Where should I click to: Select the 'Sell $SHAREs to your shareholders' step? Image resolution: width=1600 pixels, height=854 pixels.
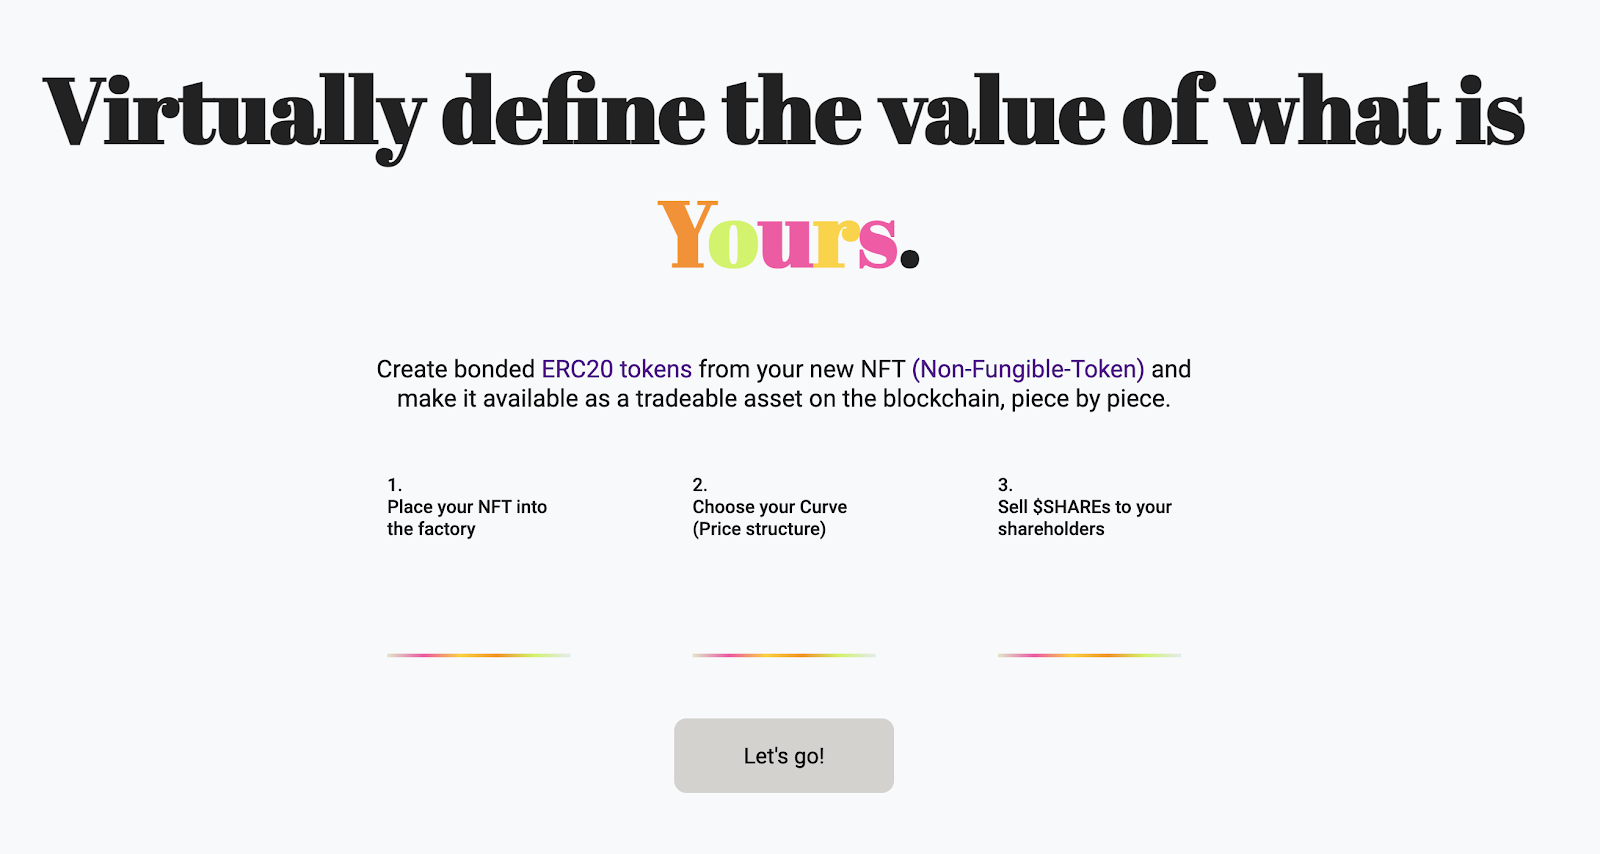click(x=1084, y=518)
